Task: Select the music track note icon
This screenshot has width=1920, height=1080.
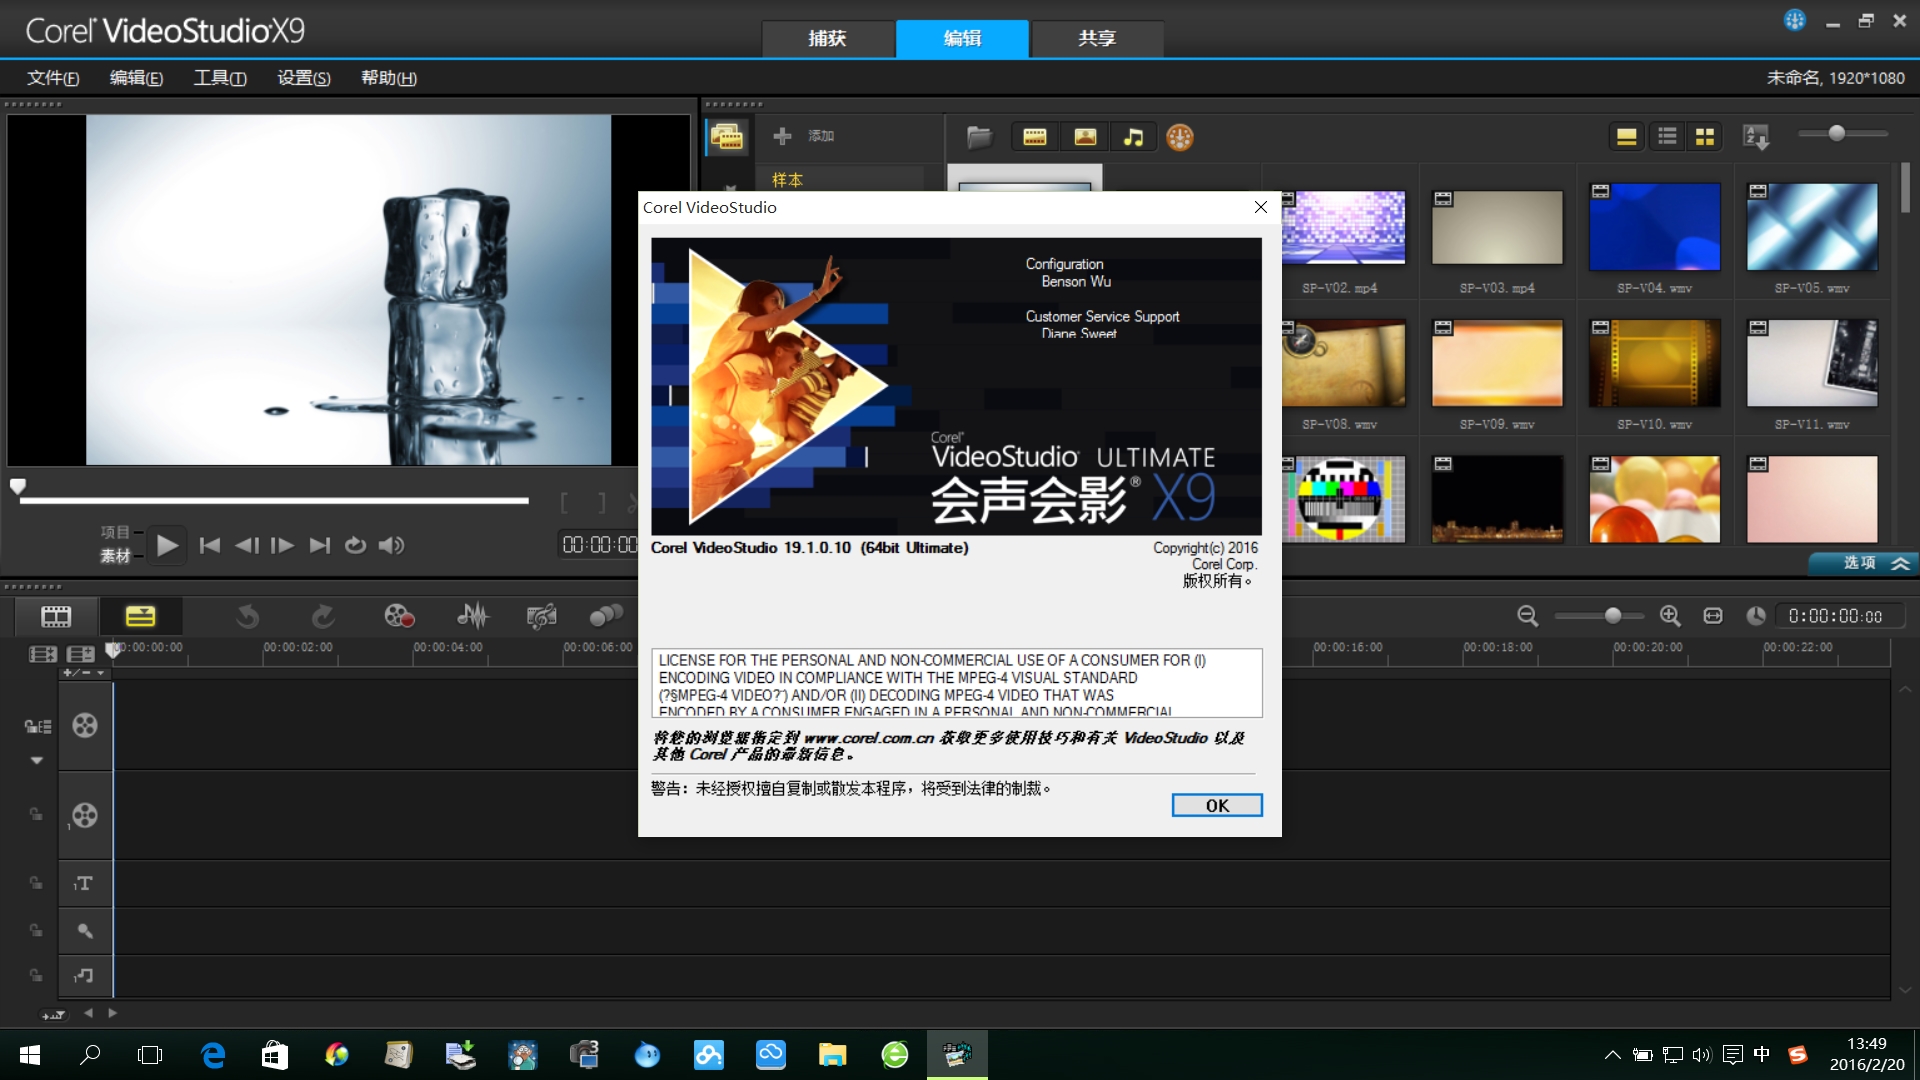Action: tap(85, 974)
